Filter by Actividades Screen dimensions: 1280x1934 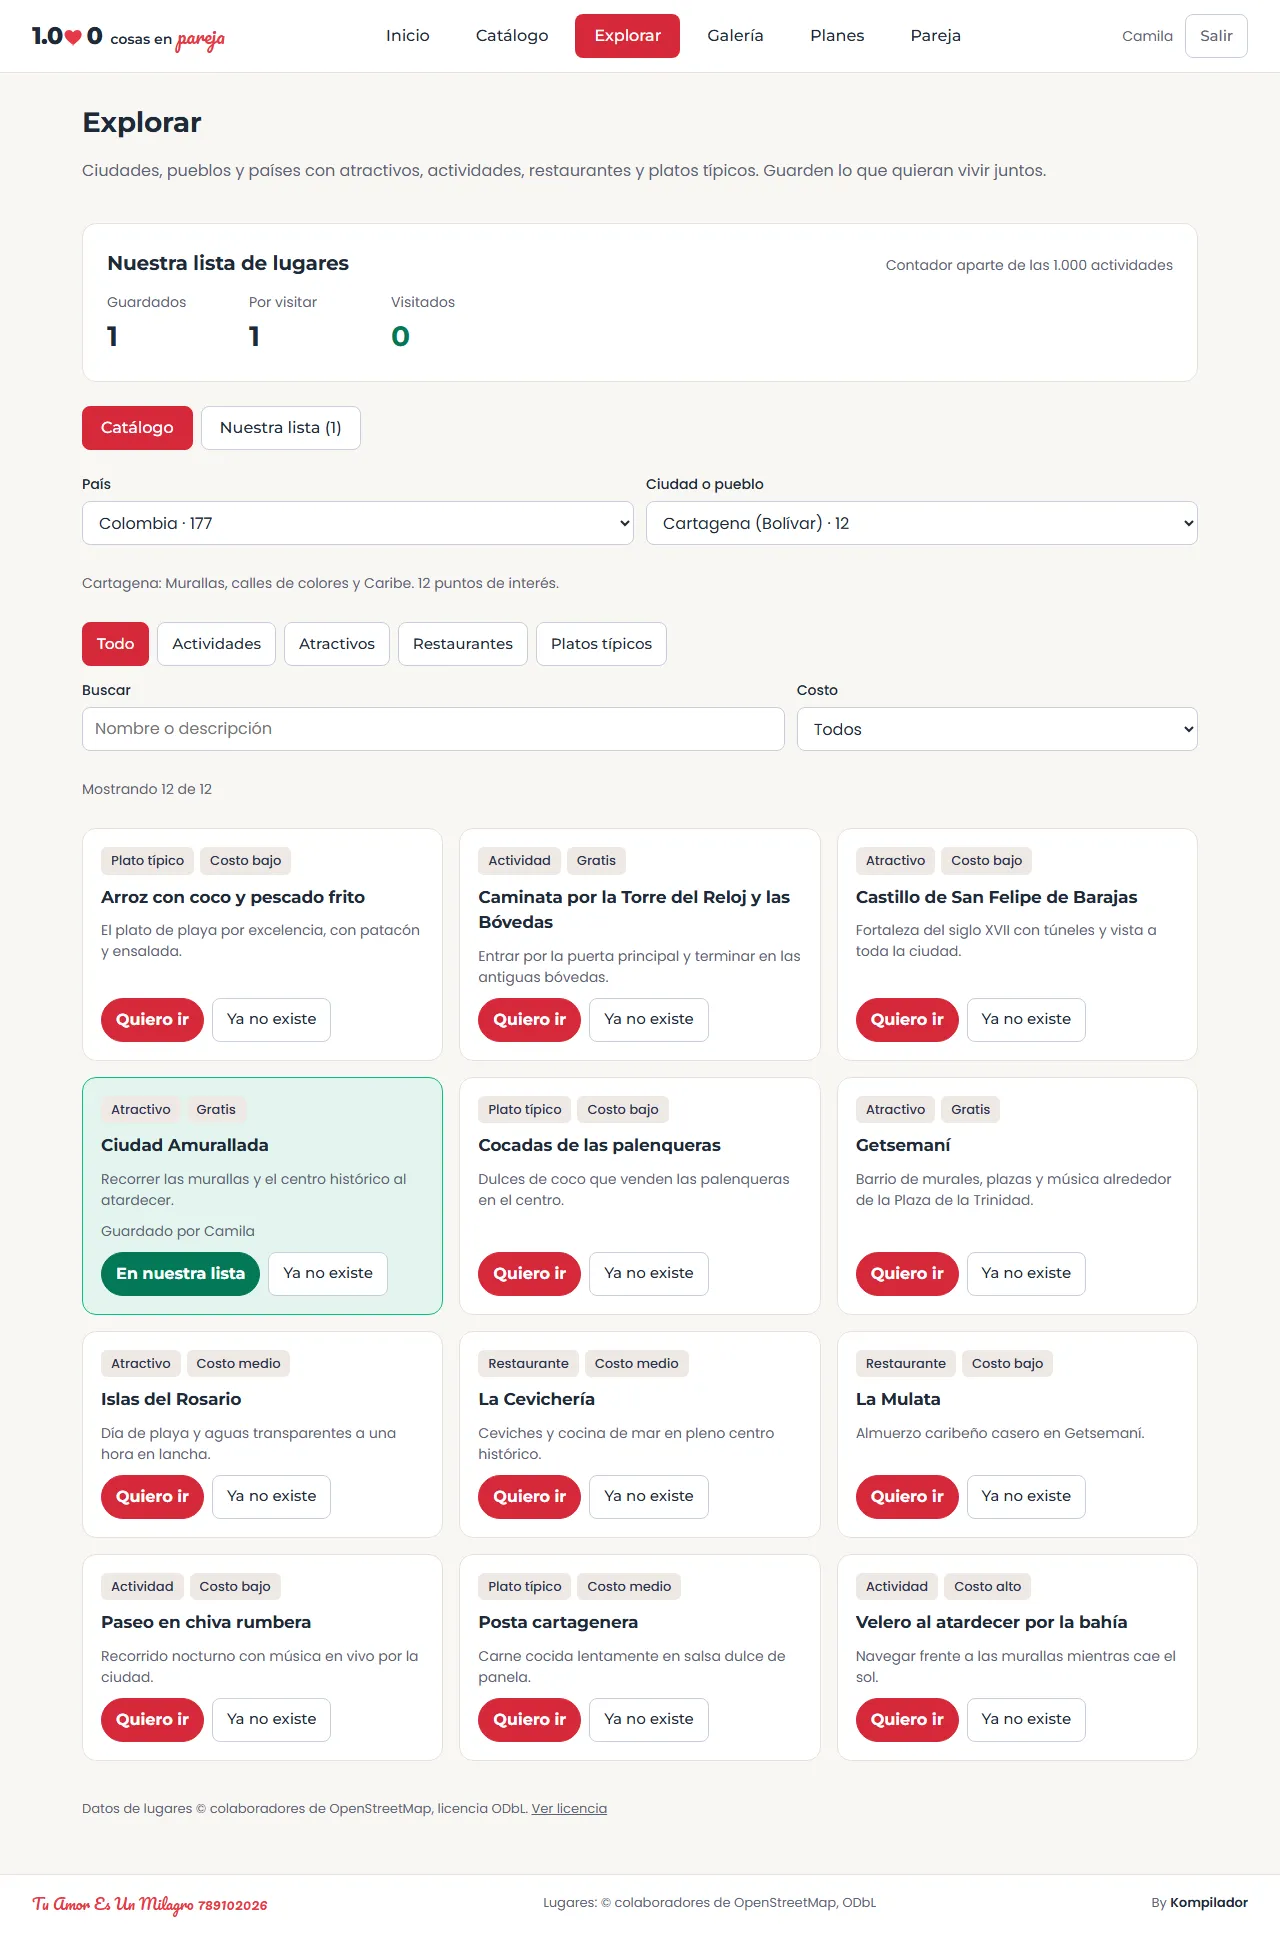pyautogui.click(x=216, y=644)
